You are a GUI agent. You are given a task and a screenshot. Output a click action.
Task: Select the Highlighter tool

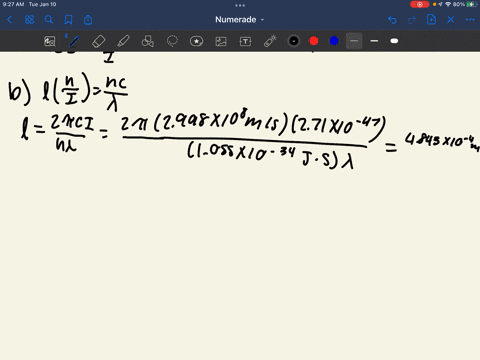coord(123,41)
